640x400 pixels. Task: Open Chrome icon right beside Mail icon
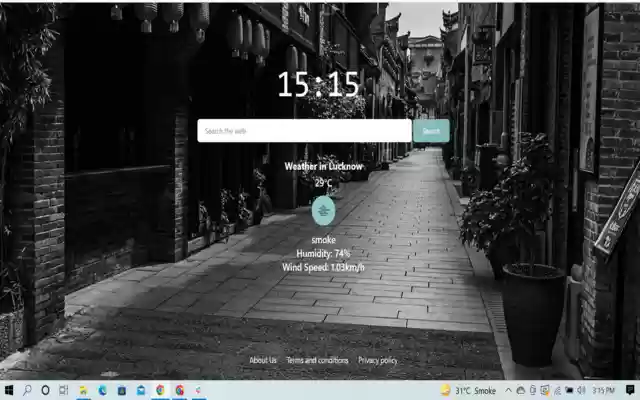(x=160, y=390)
